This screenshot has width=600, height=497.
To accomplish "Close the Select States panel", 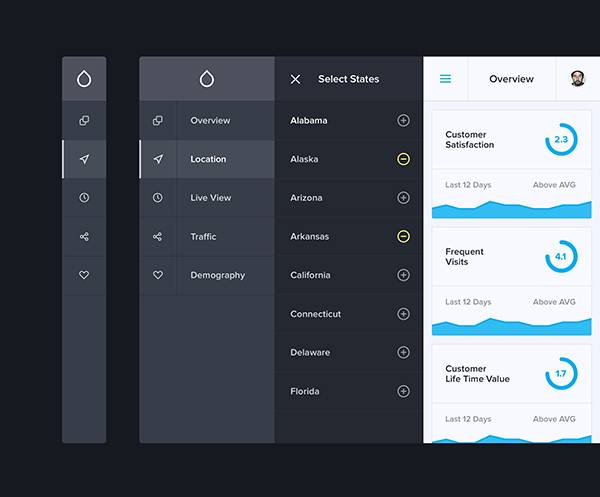I will point(295,79).
